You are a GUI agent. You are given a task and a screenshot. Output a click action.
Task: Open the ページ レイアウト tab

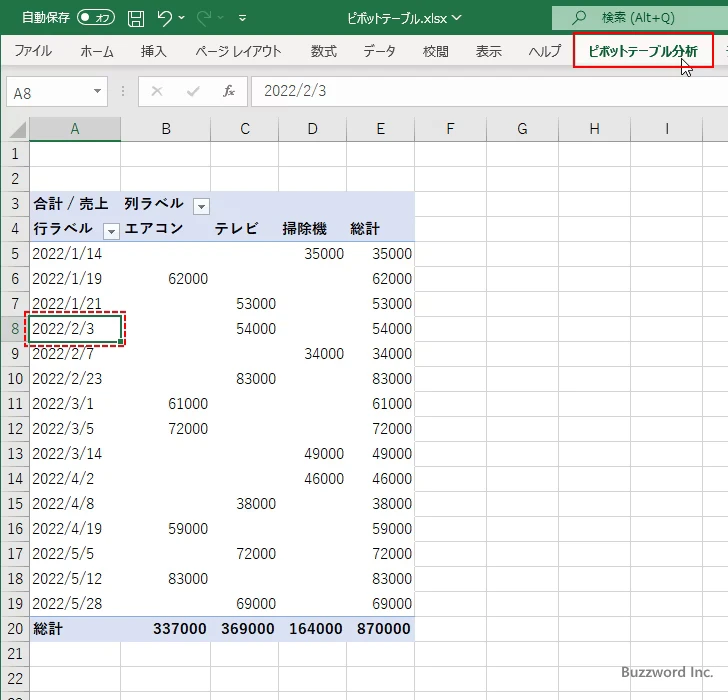point(238,51)
